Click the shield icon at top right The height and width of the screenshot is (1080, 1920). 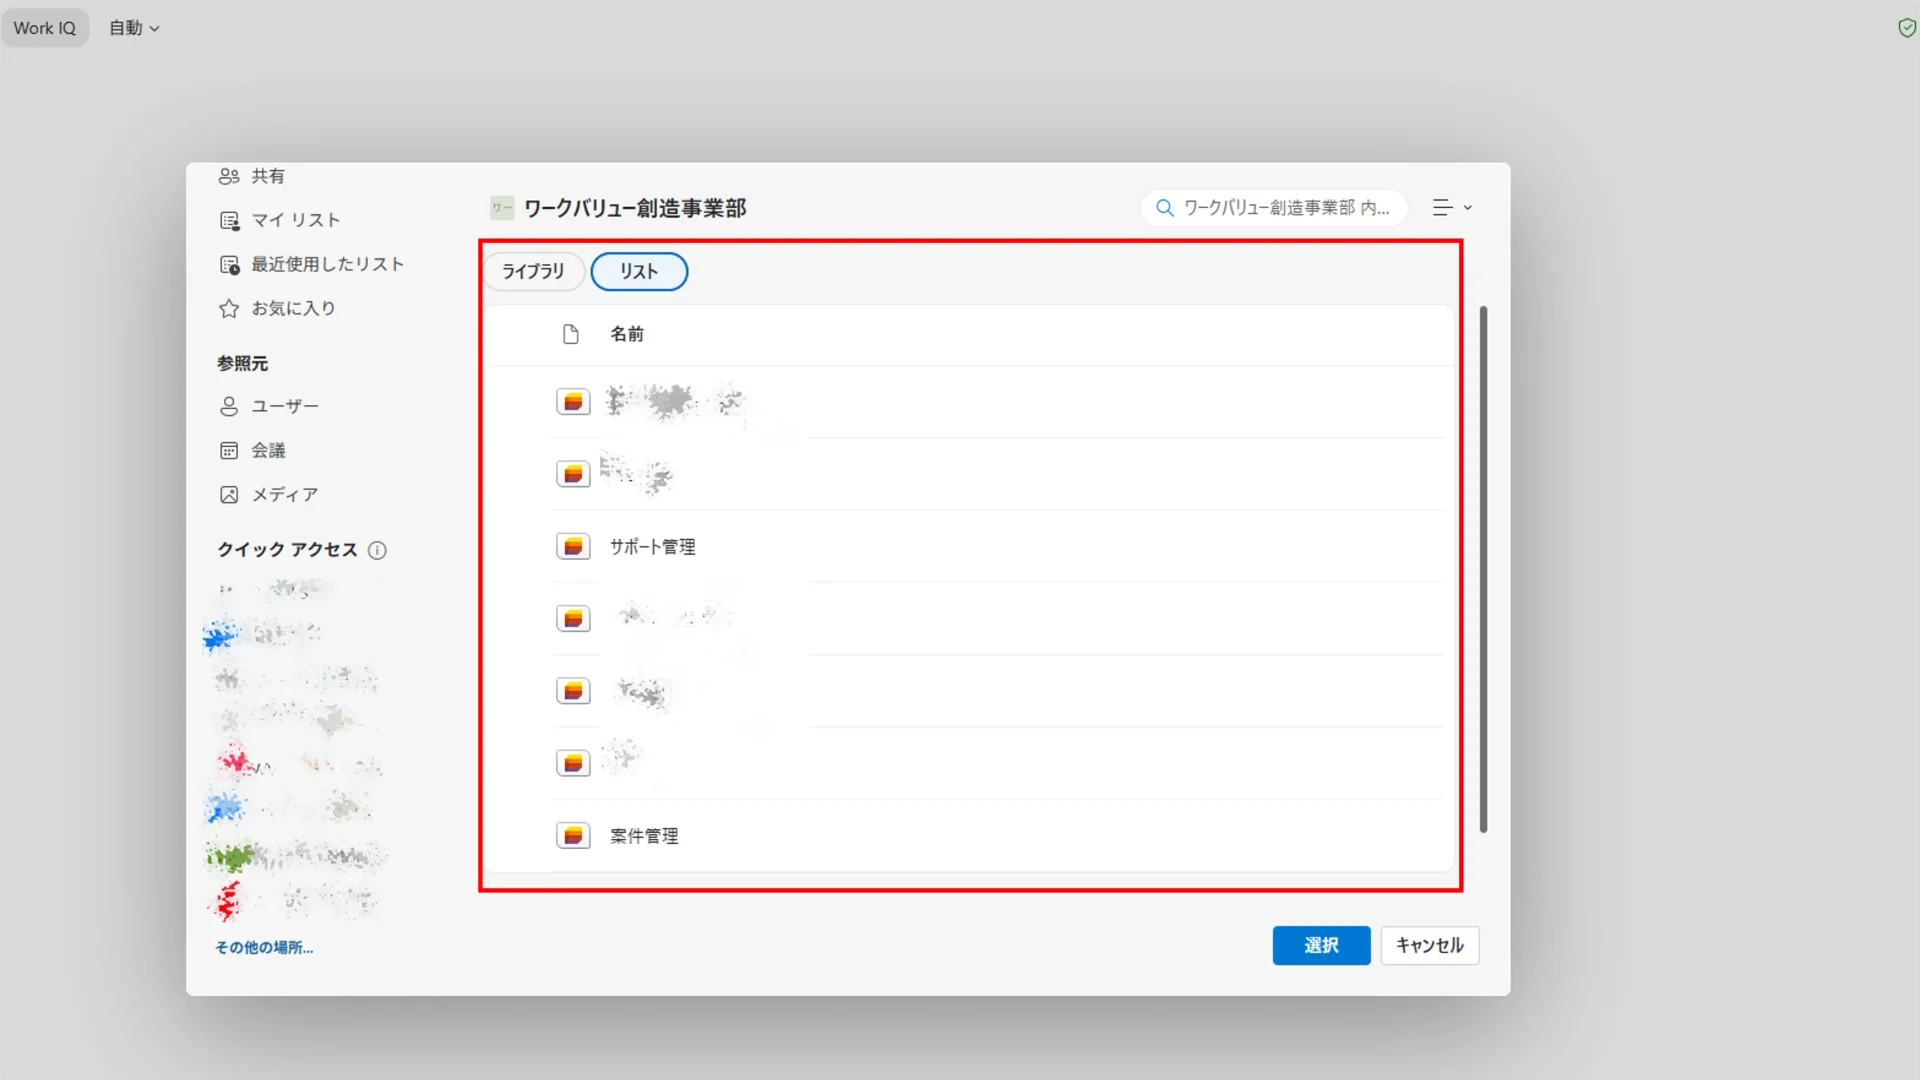point(1907,28)
